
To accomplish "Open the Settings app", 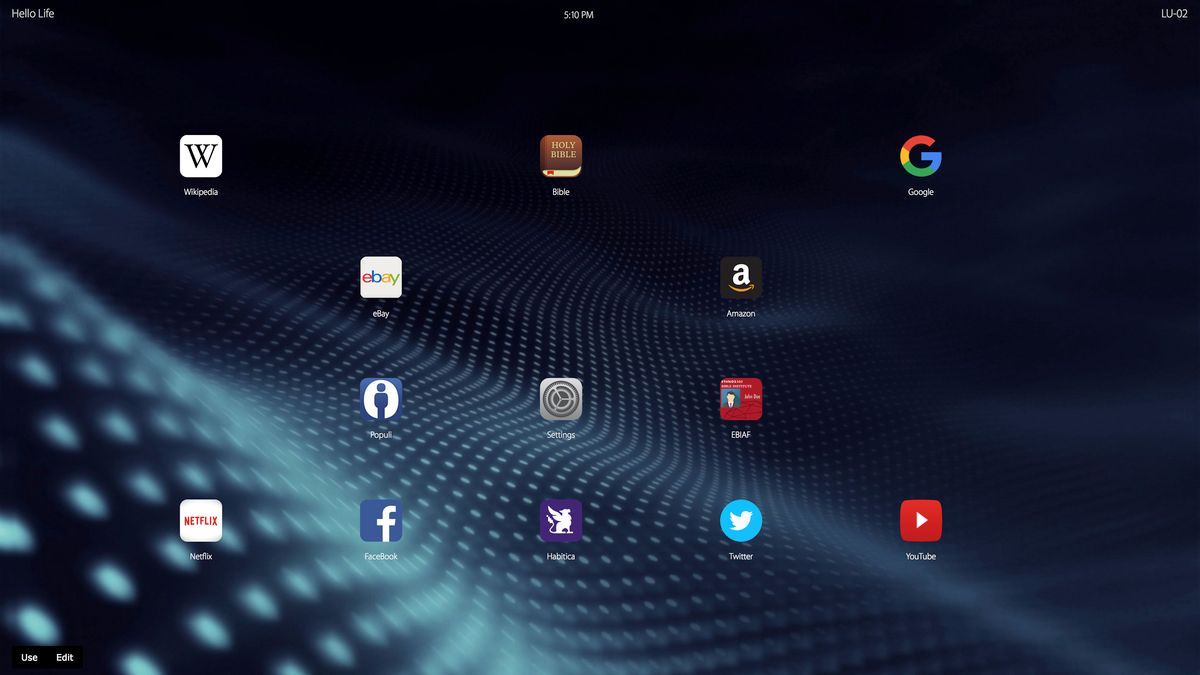I will coord(561,398).
